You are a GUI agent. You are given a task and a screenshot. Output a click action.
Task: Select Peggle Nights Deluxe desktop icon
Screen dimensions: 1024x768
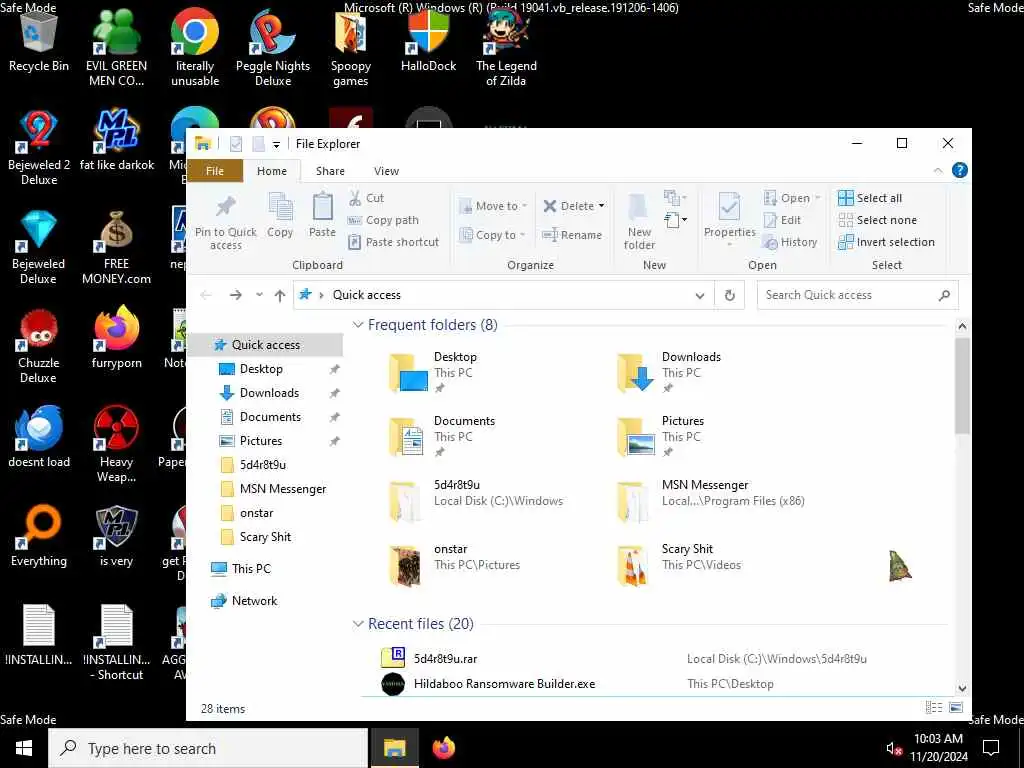pyautogui.click(x=273, y=48)
